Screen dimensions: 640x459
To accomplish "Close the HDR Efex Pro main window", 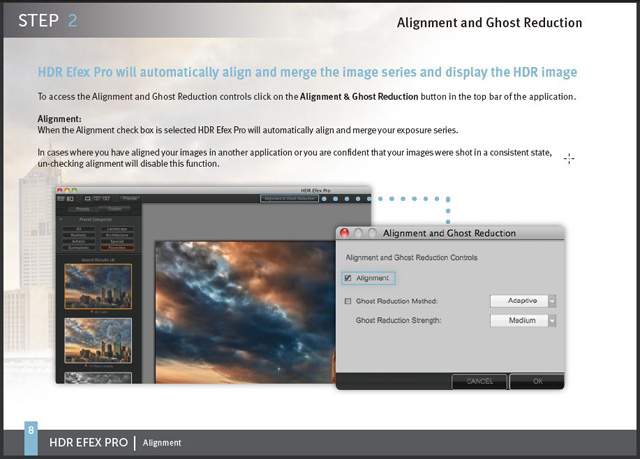I will (x=60, y=190).
